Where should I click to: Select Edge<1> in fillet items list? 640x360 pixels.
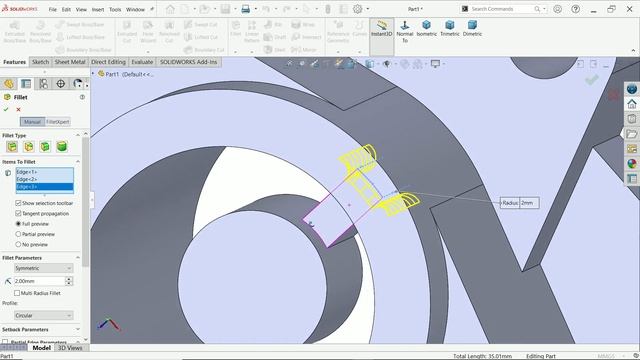click(x=44, y=172)
